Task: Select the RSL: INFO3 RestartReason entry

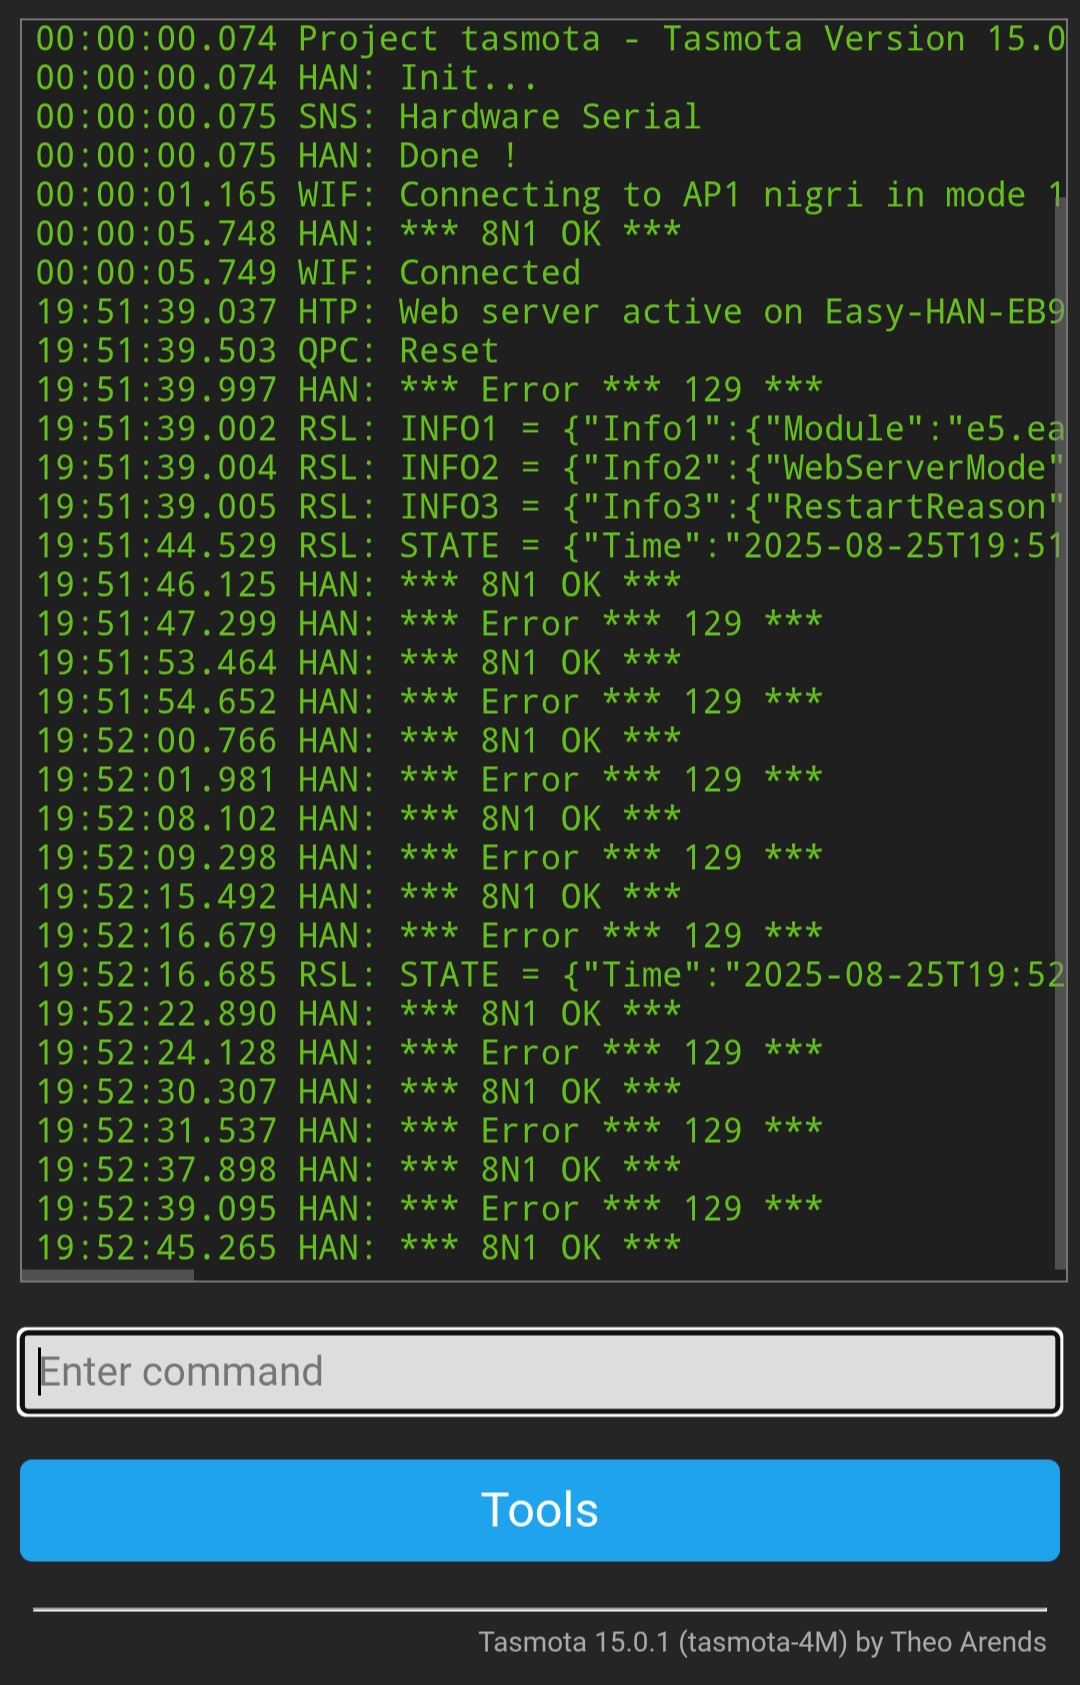Action: point(550,507)
